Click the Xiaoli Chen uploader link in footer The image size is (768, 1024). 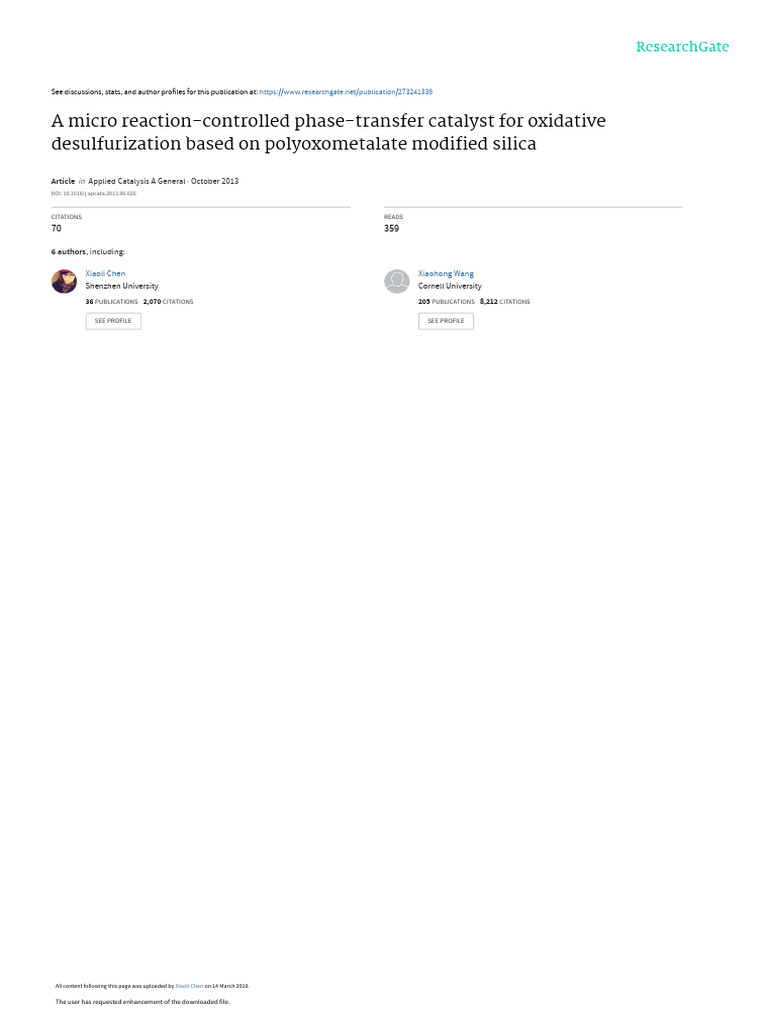click(189, 986)
